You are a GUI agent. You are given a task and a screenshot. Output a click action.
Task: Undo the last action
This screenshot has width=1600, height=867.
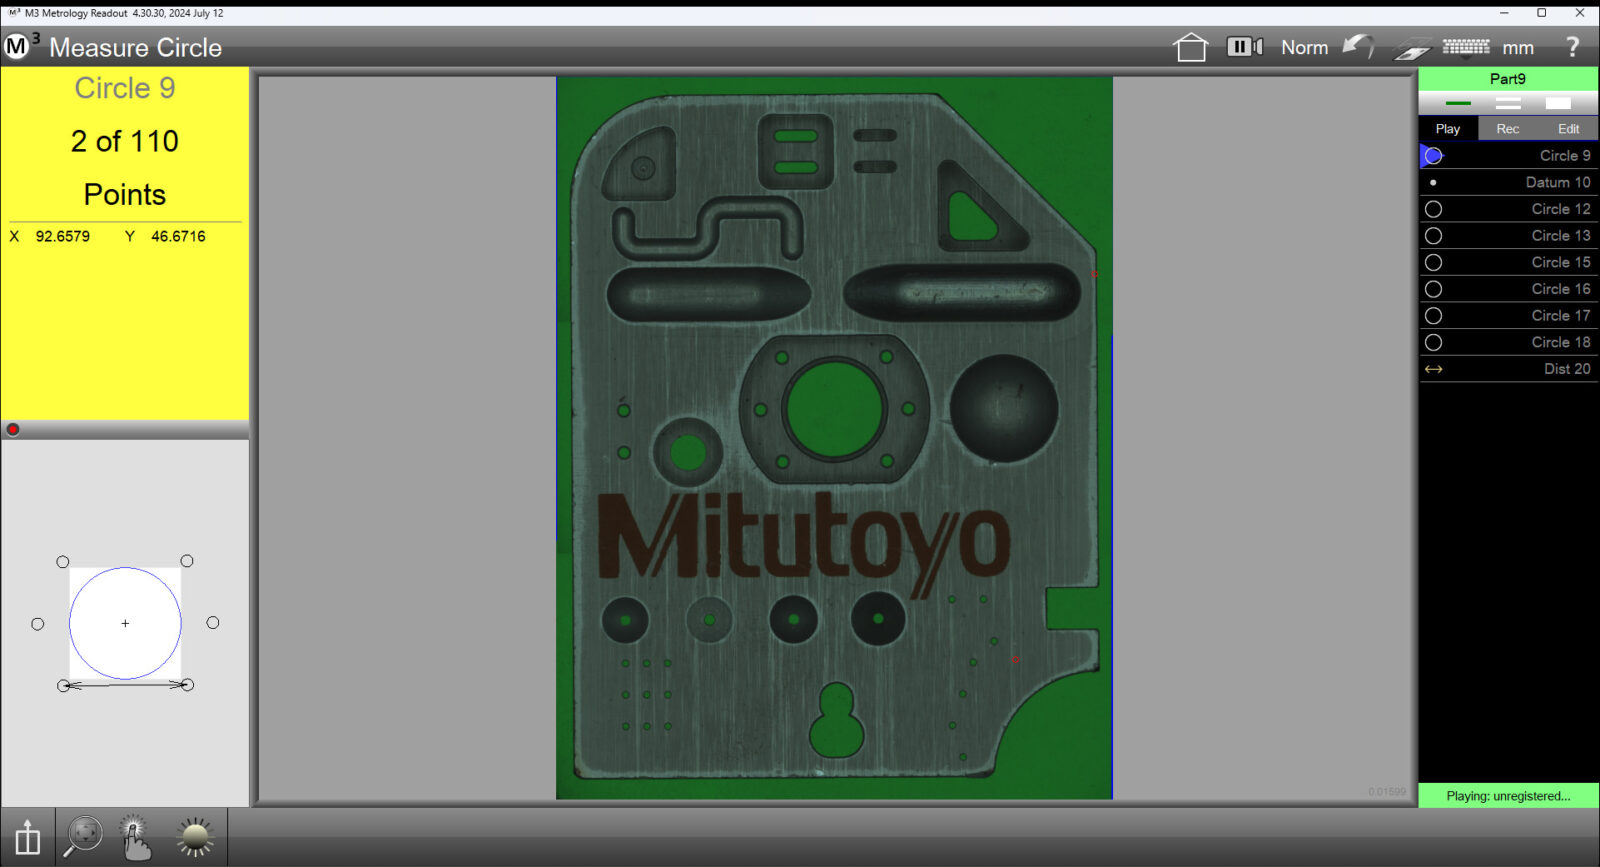[1358, 47]
